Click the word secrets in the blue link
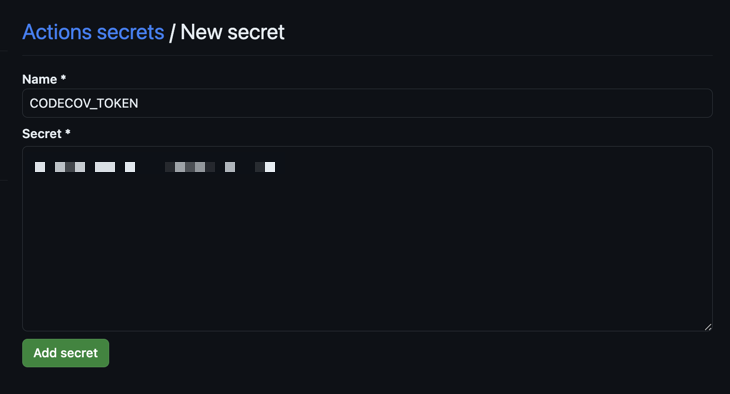Screen dimensions: 730x394 pos(131,32)
